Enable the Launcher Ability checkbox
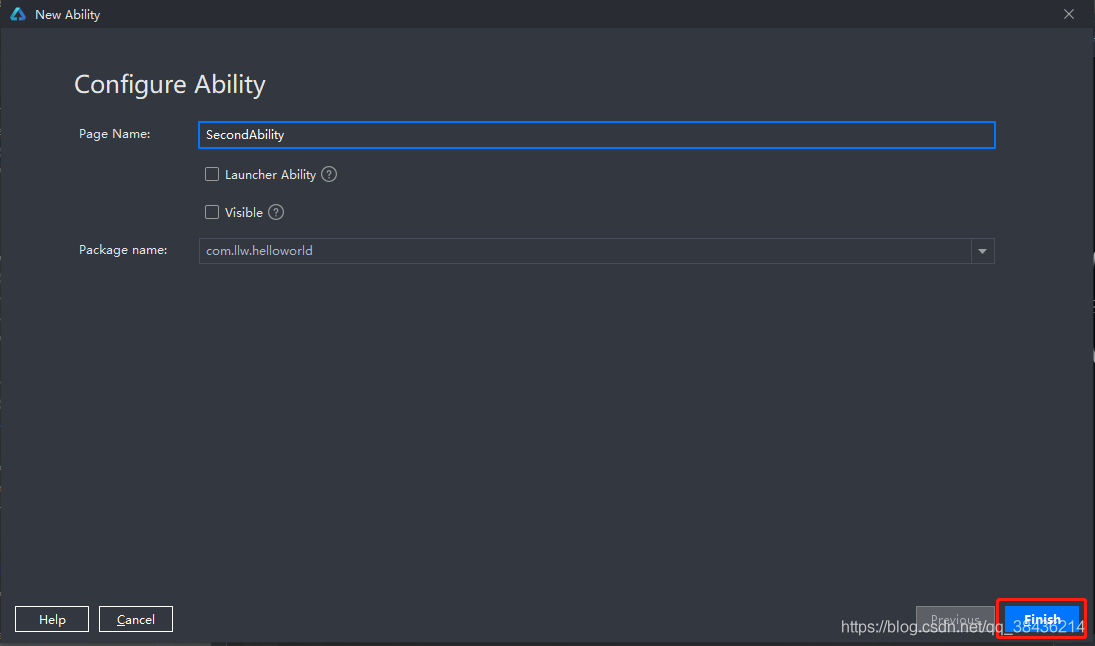Viewport: 1095px width, 646px height. pyautogui.click(x=212, y=174)
